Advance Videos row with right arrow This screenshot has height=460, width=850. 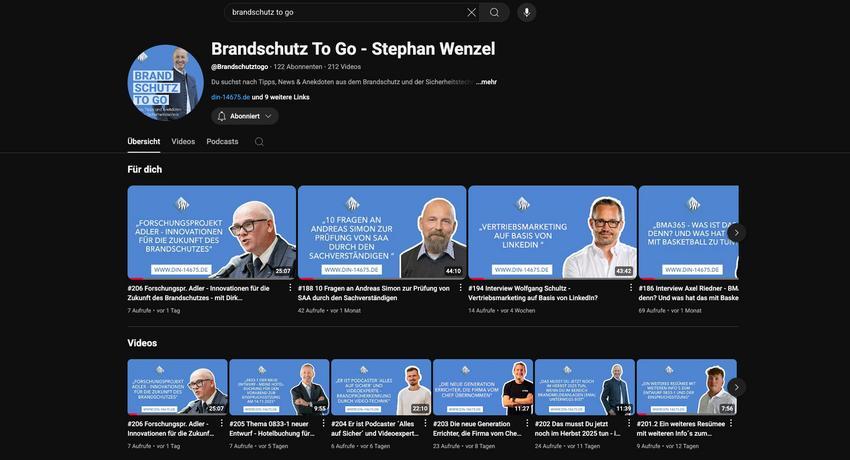click(736, 387)
